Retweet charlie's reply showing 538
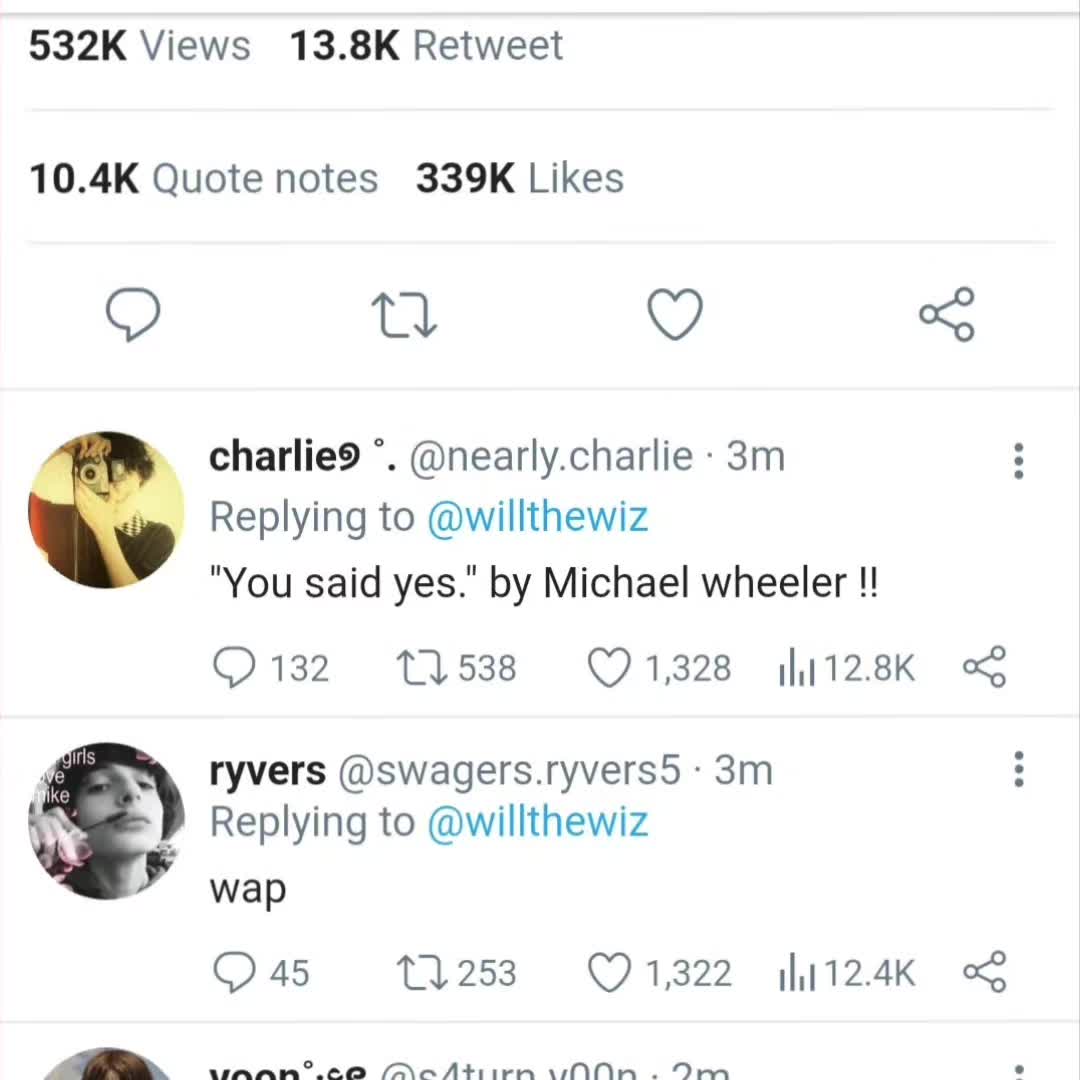 pos(456,667)
